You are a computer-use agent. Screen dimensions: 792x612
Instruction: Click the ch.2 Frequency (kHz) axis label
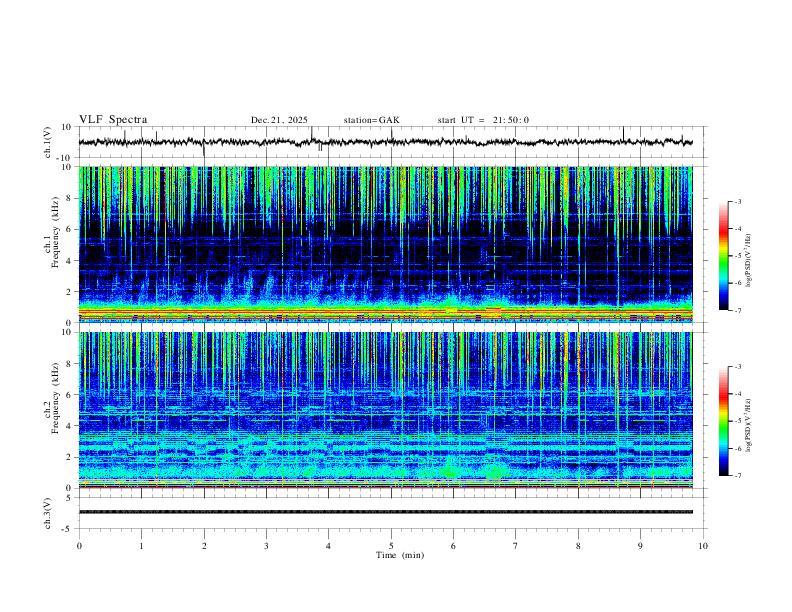tap(51, 398)
